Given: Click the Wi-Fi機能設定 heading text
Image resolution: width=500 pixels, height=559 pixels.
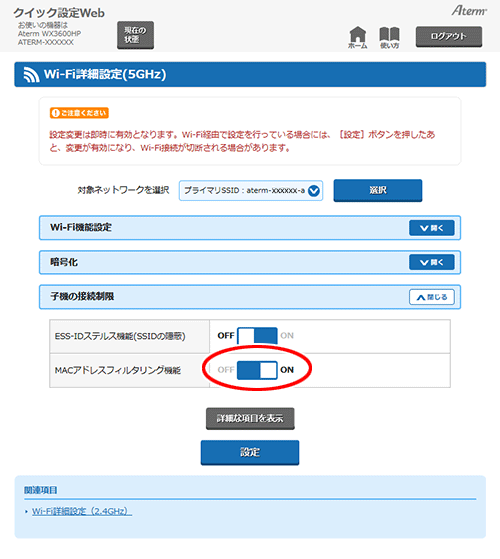Looking at the screenshot, I should (81, 227).
